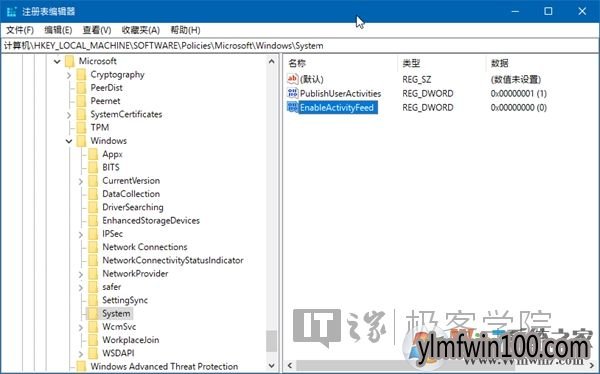The height and width of the screenshot is (374, 600).
Task: Expand the NetworkProvider key
Action: pos(81,274)
